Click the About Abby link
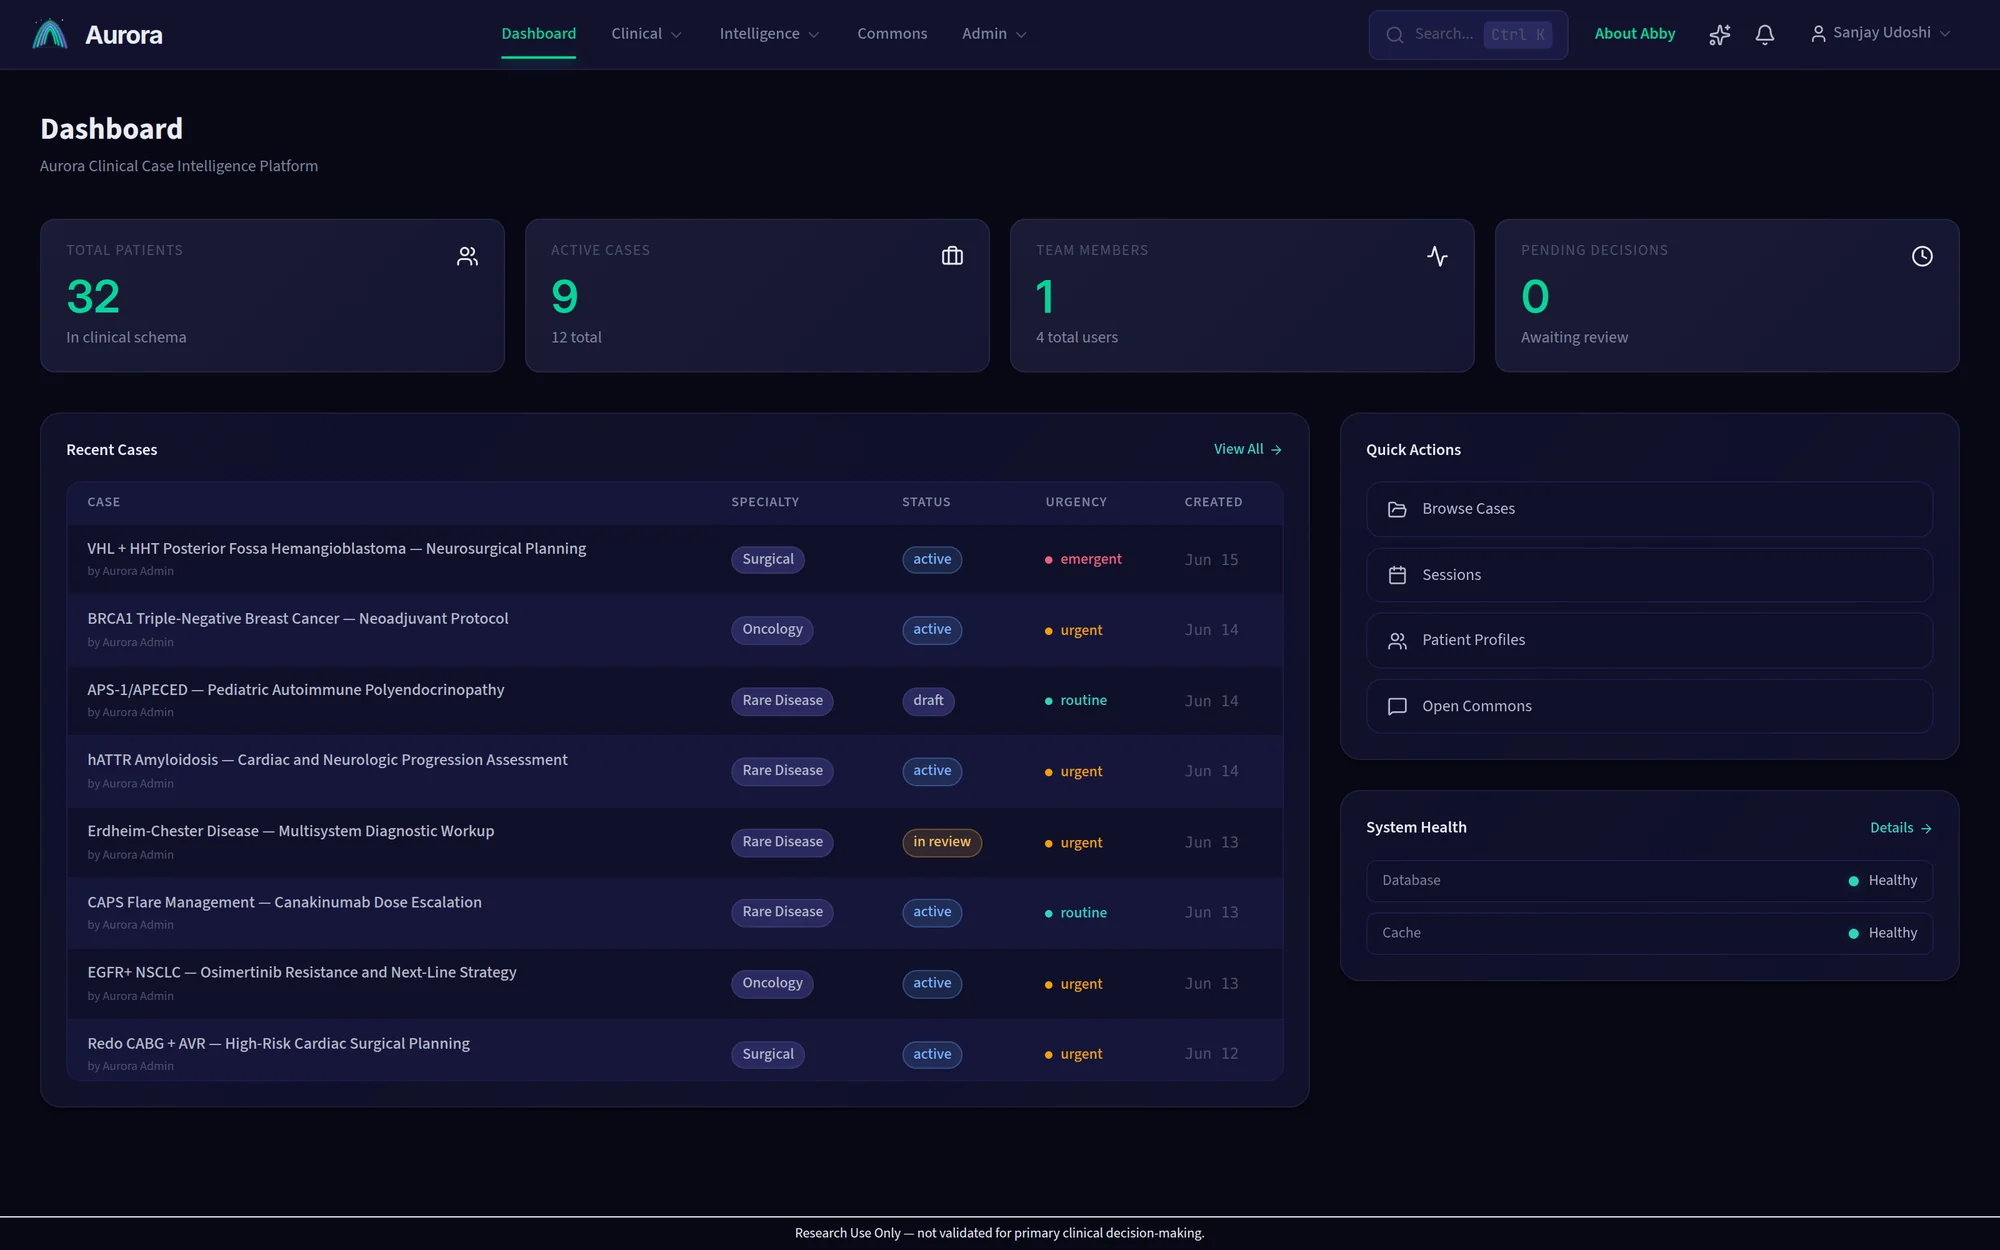Screen dimensions: 2000x1250 click(1635, 34)
